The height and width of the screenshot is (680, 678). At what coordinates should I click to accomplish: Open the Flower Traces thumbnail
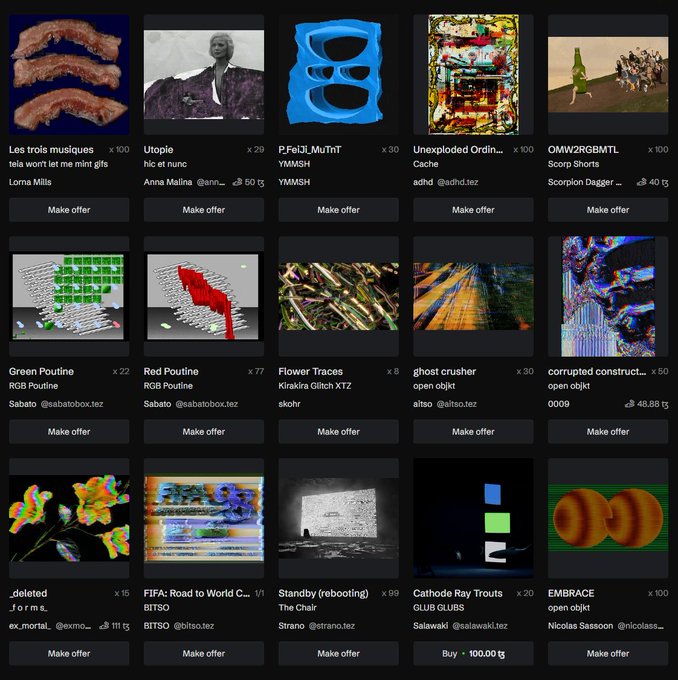click(338, 296)
